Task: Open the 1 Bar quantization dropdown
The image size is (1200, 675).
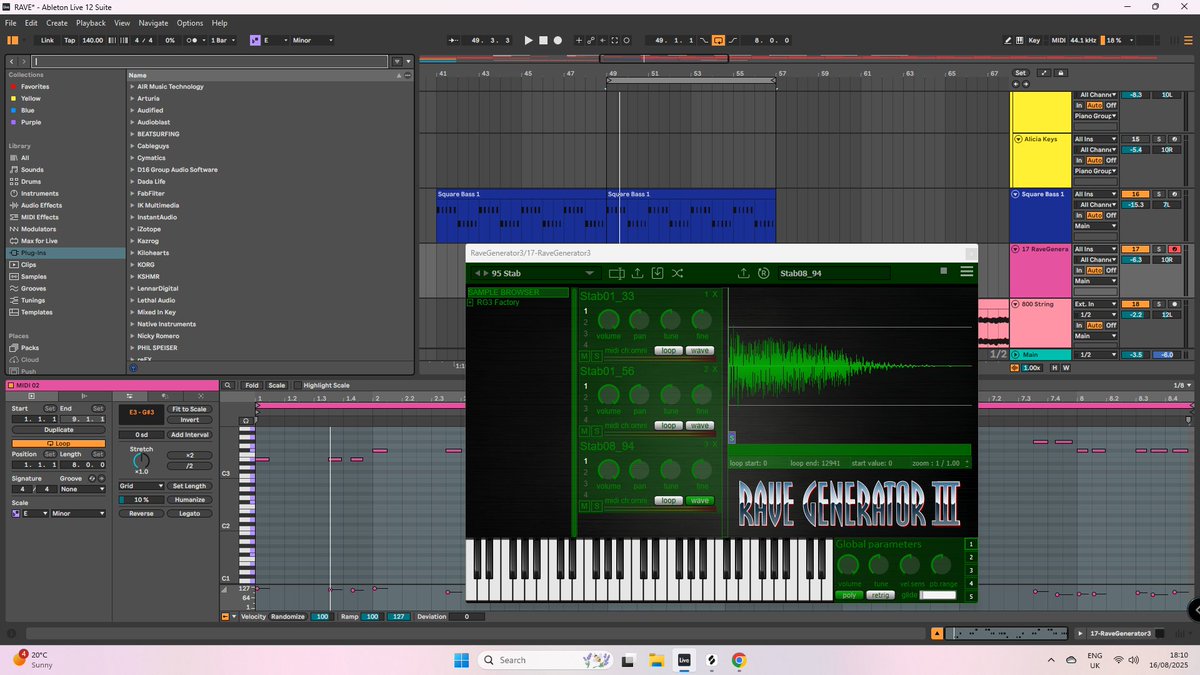Action: point(221,40)
